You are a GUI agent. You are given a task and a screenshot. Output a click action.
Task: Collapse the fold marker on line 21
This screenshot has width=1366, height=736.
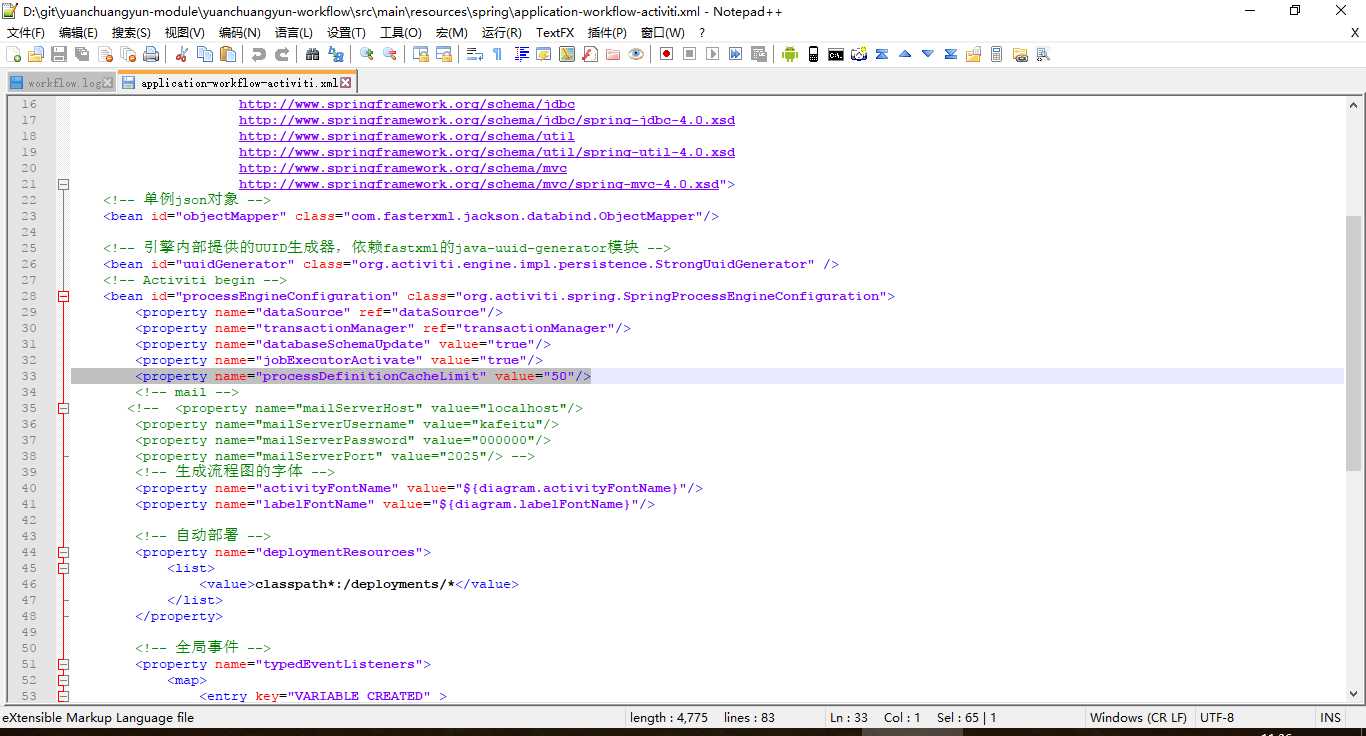pos(64,184)
